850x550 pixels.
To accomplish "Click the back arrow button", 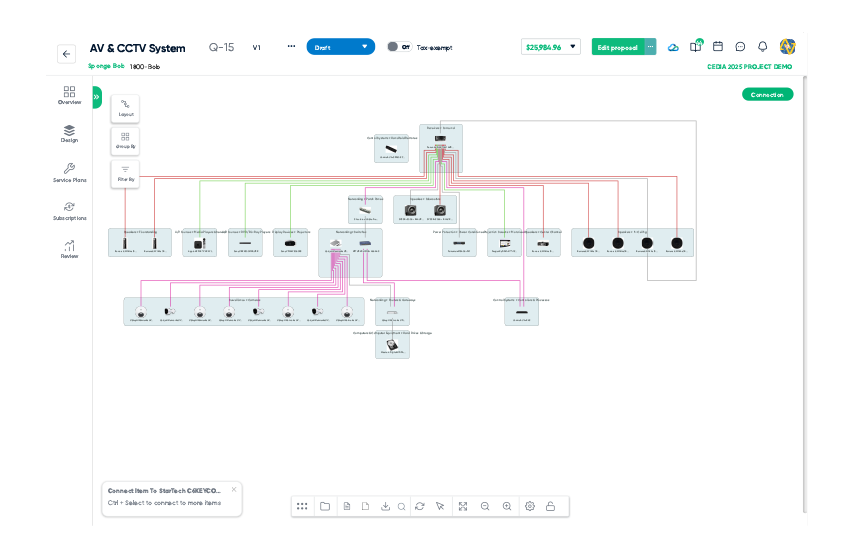I will (66, 55).
